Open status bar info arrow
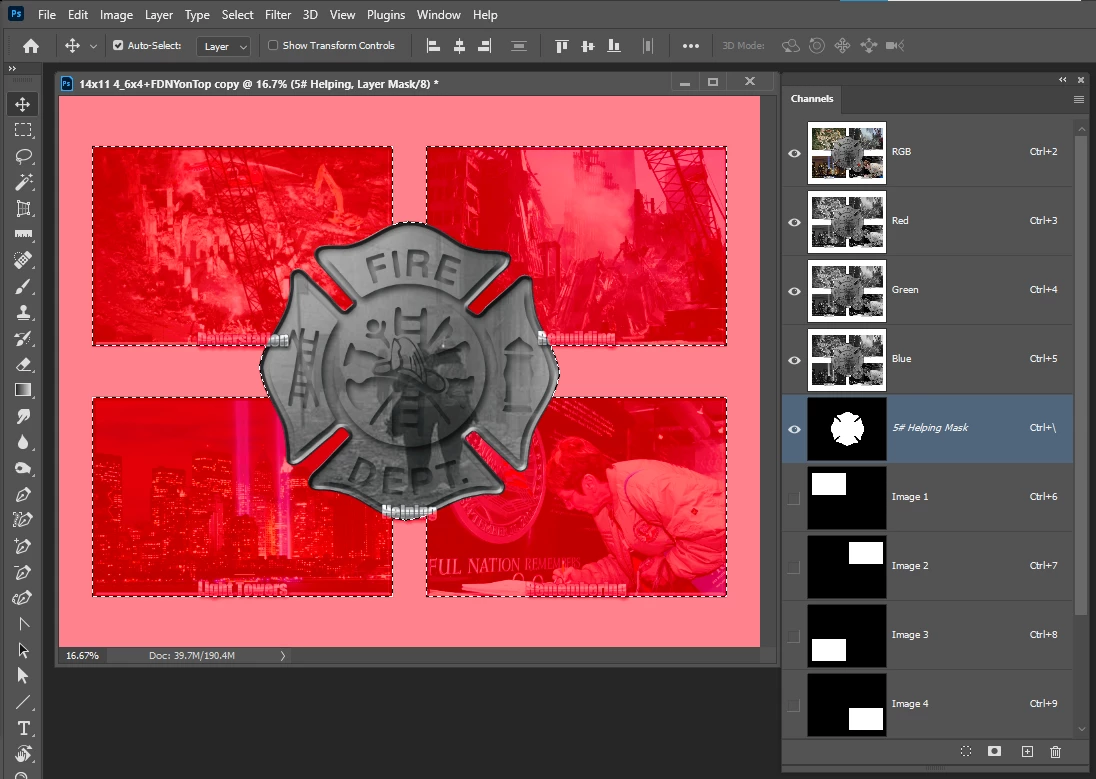The height and width of the screenshot is (779, 1096). coord(282,656)
